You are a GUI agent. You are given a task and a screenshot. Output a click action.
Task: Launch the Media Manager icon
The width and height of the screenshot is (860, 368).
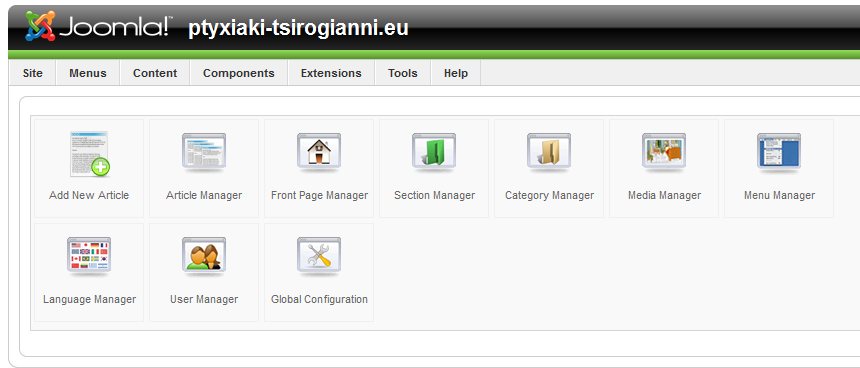(664, 152)
